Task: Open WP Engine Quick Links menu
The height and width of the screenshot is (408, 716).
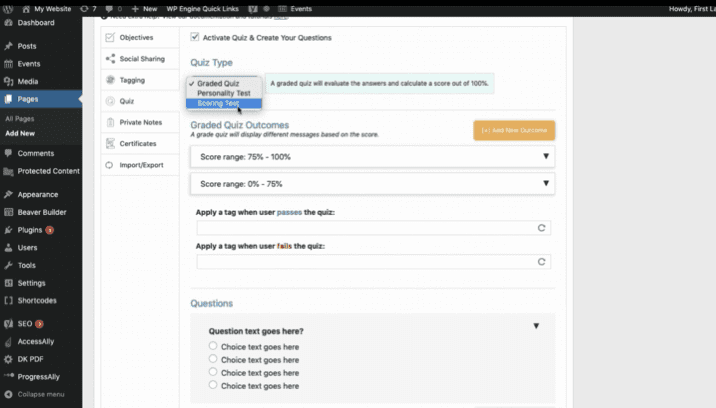Action: tap(202, 9)
